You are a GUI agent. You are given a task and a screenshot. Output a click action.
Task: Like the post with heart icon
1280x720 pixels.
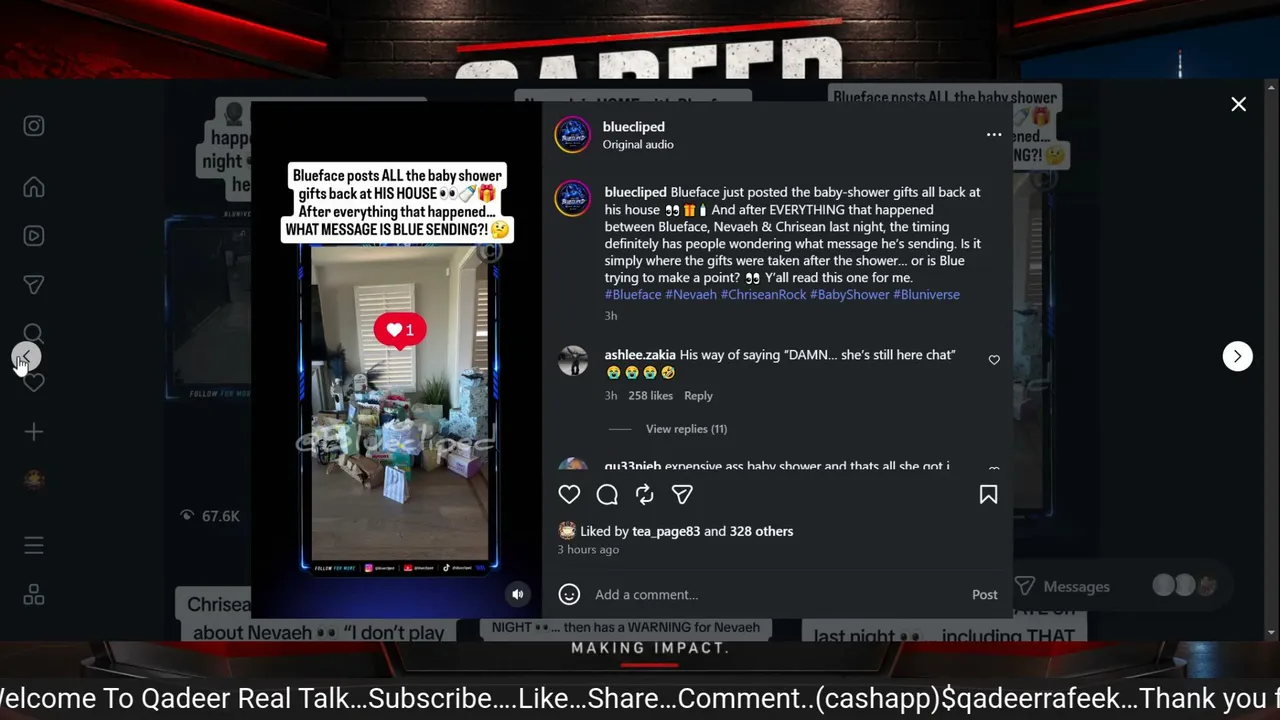tap(569, 494)
